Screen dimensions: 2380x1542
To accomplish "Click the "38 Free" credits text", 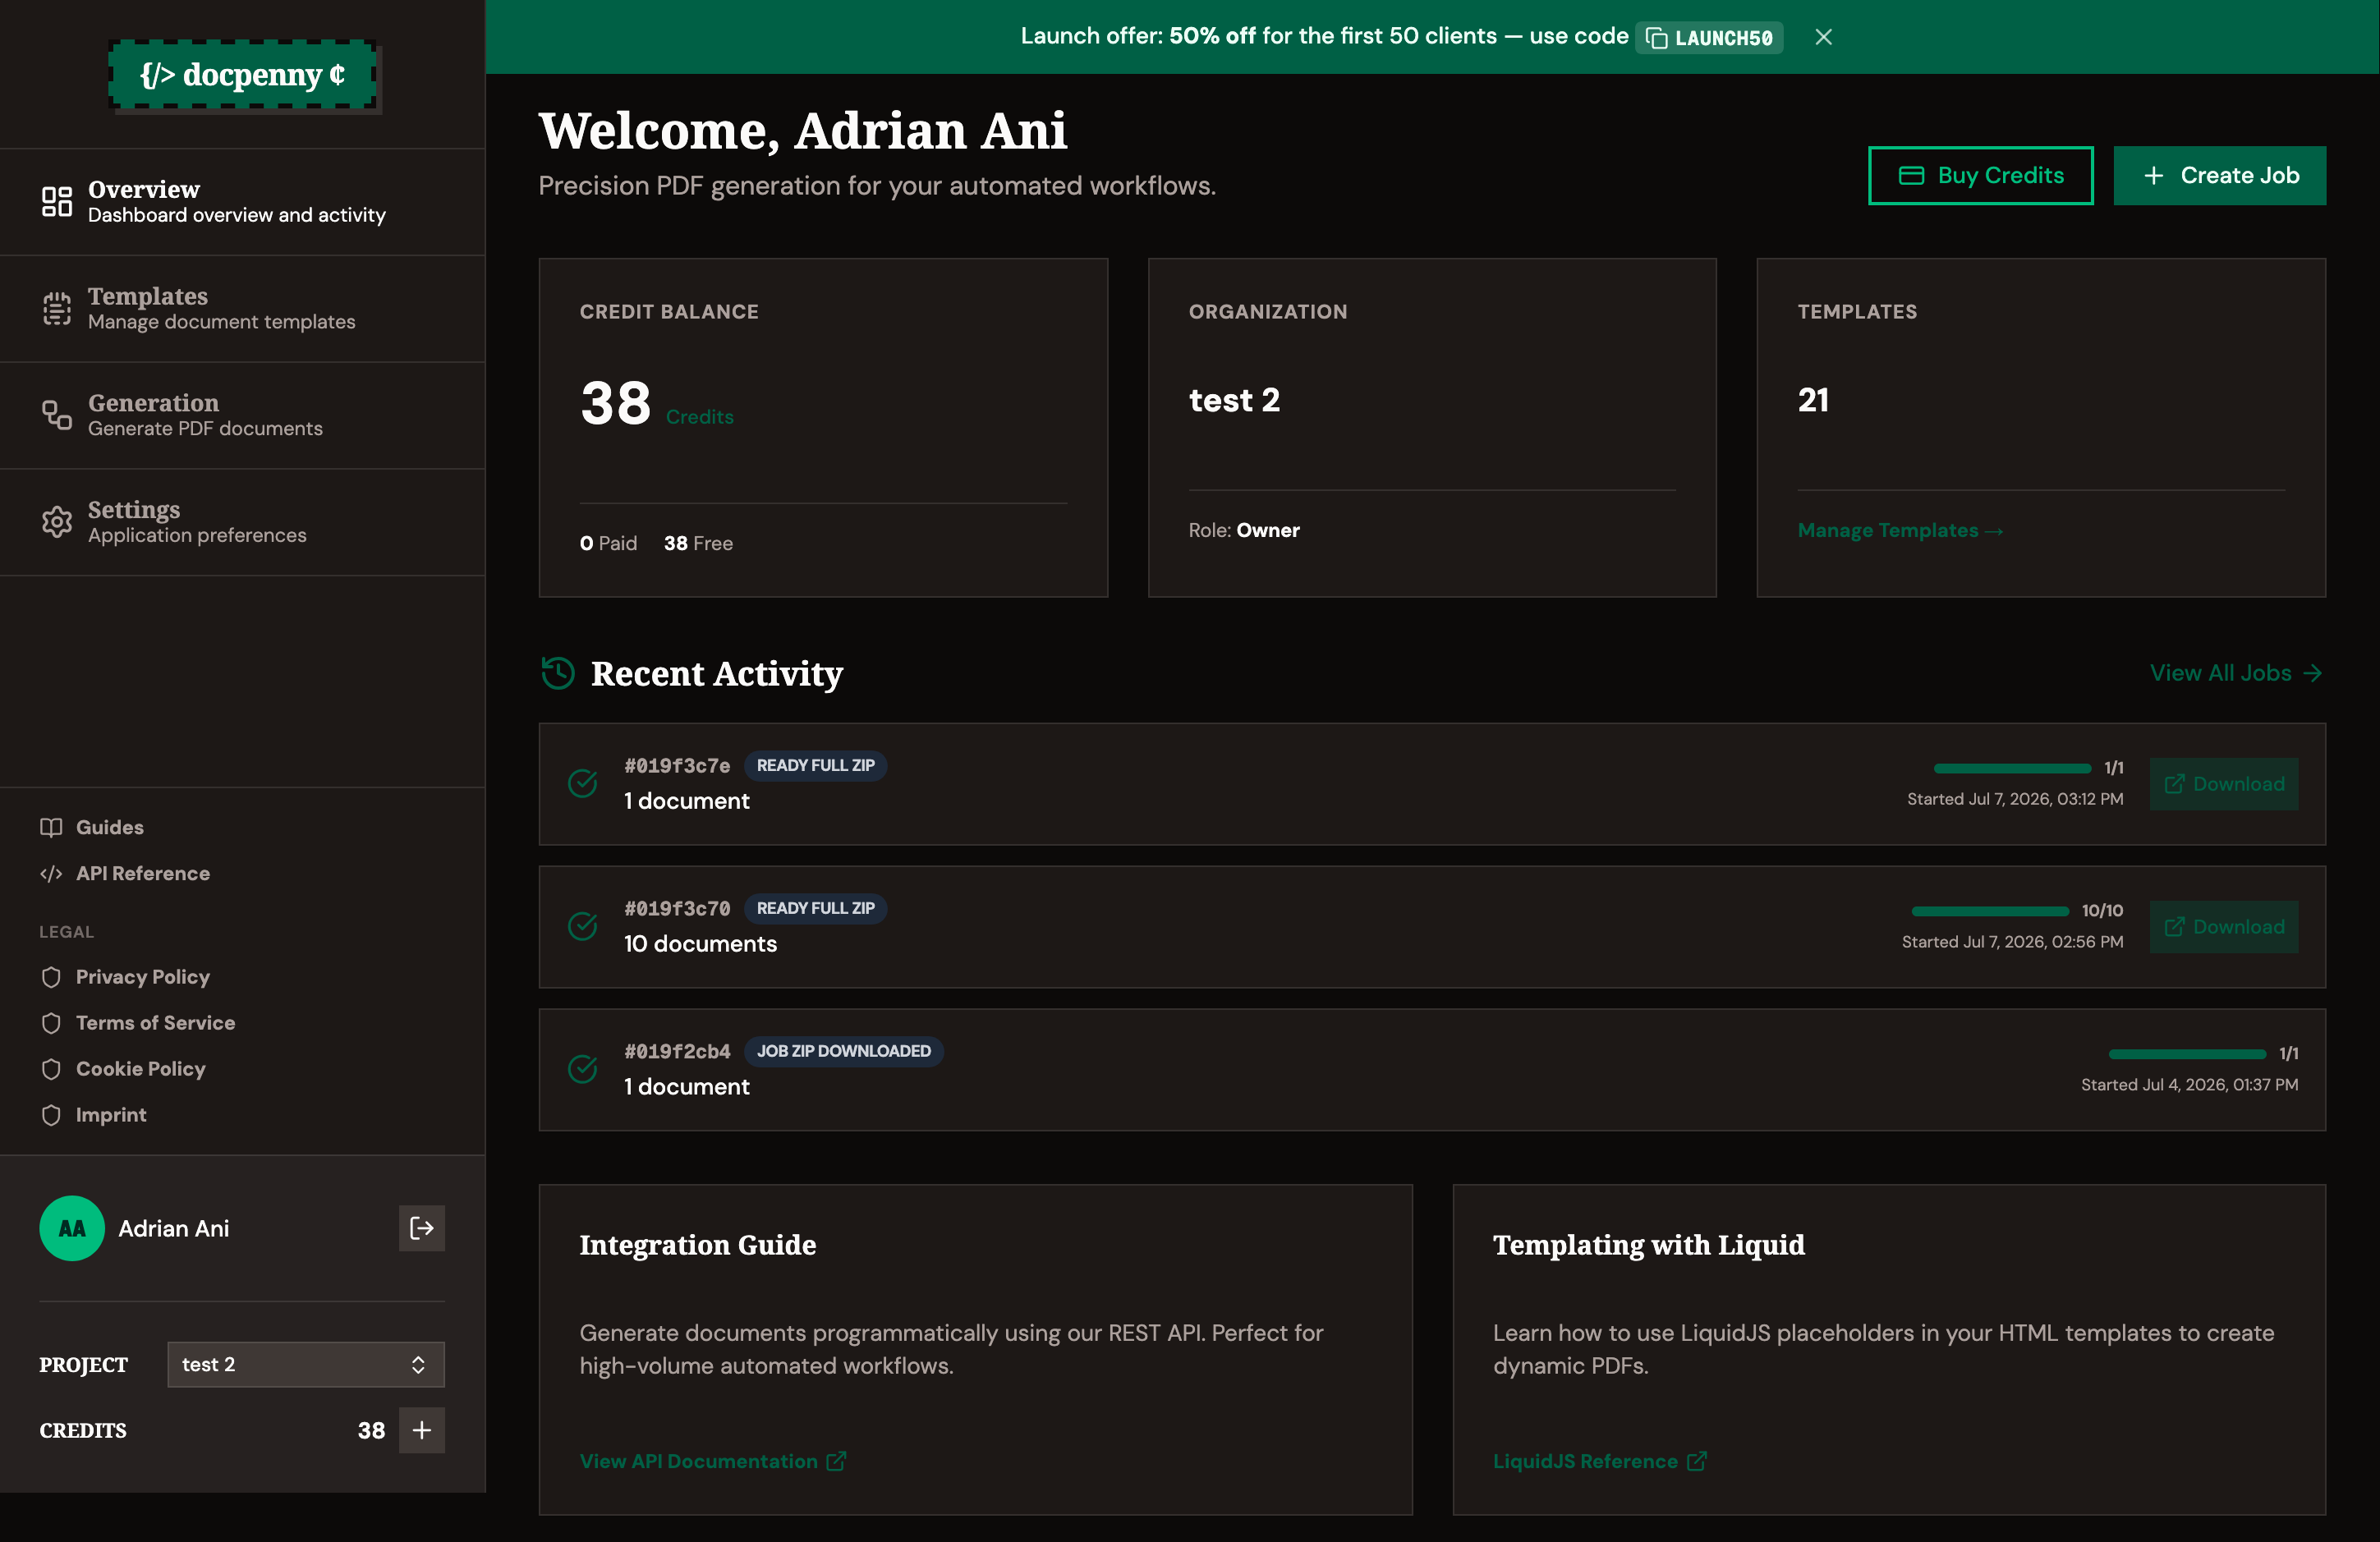I will click(698, 543).
